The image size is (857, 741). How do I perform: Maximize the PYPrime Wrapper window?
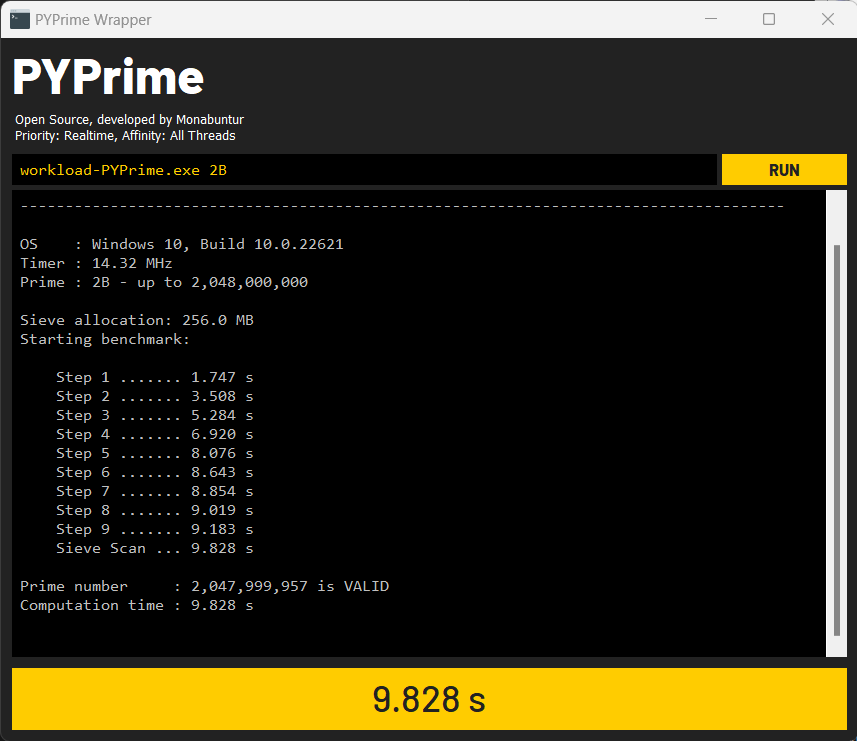769,19
